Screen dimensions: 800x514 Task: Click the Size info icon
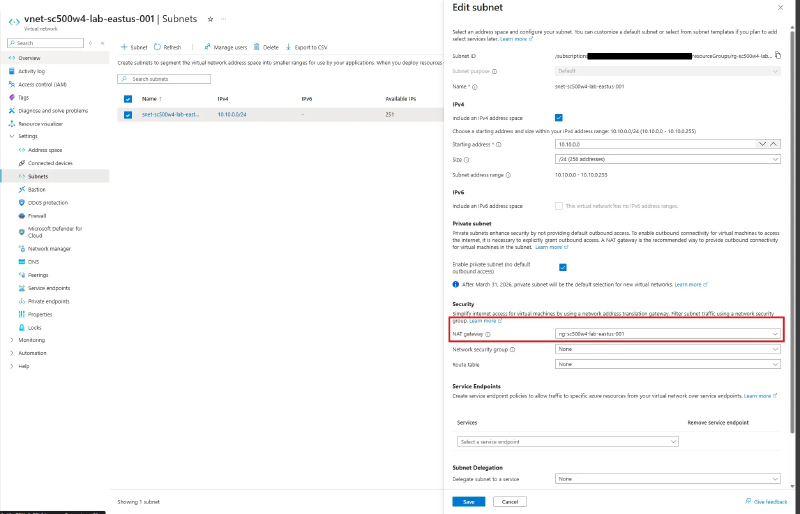[x=466, y=160]
